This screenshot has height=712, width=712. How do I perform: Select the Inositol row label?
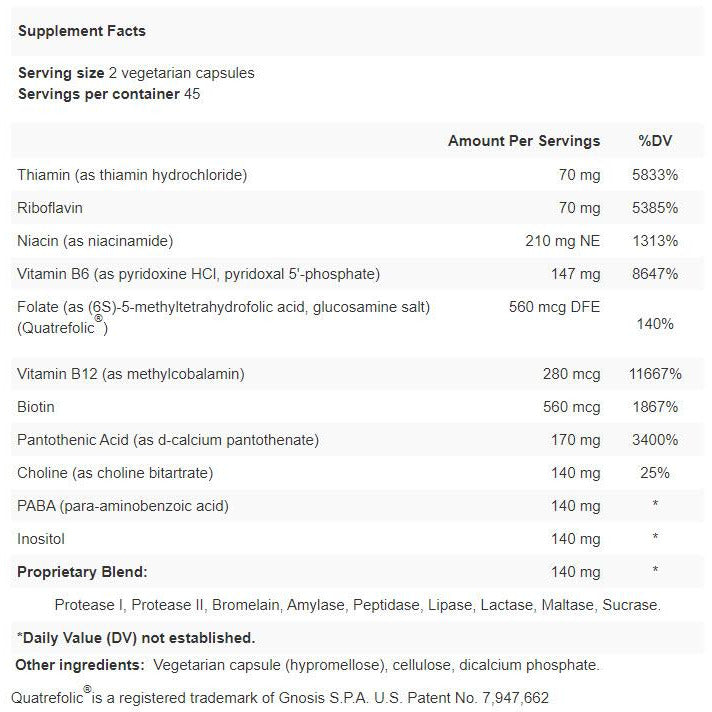pos(41,539)
